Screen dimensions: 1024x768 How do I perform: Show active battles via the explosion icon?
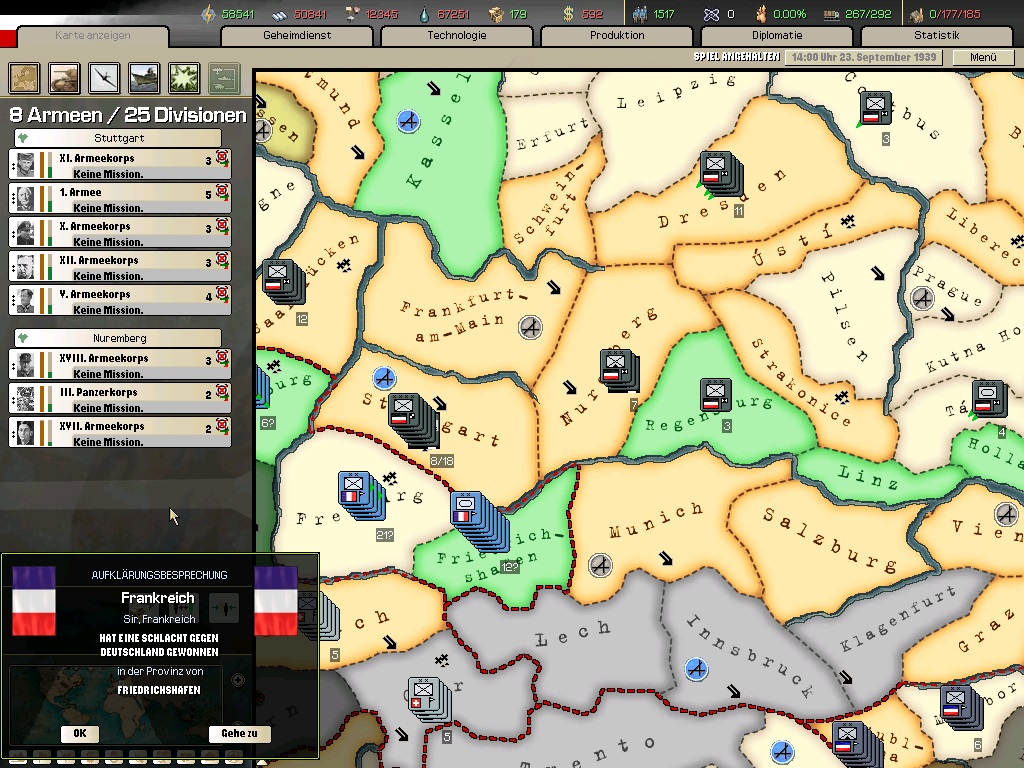(184, 78)
